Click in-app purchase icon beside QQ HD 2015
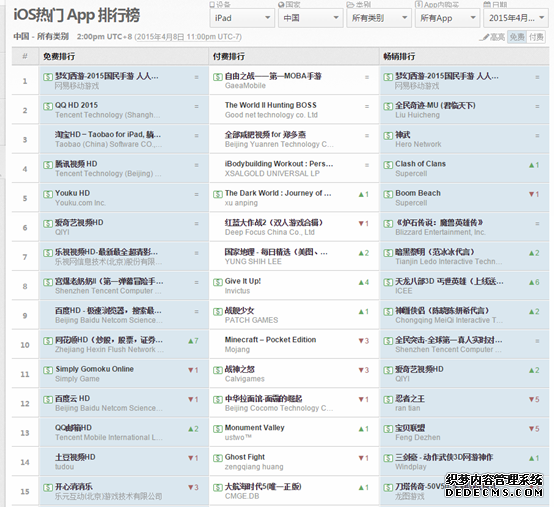The image size is (554, 507). pyautogui.click(x=48, y=106)
